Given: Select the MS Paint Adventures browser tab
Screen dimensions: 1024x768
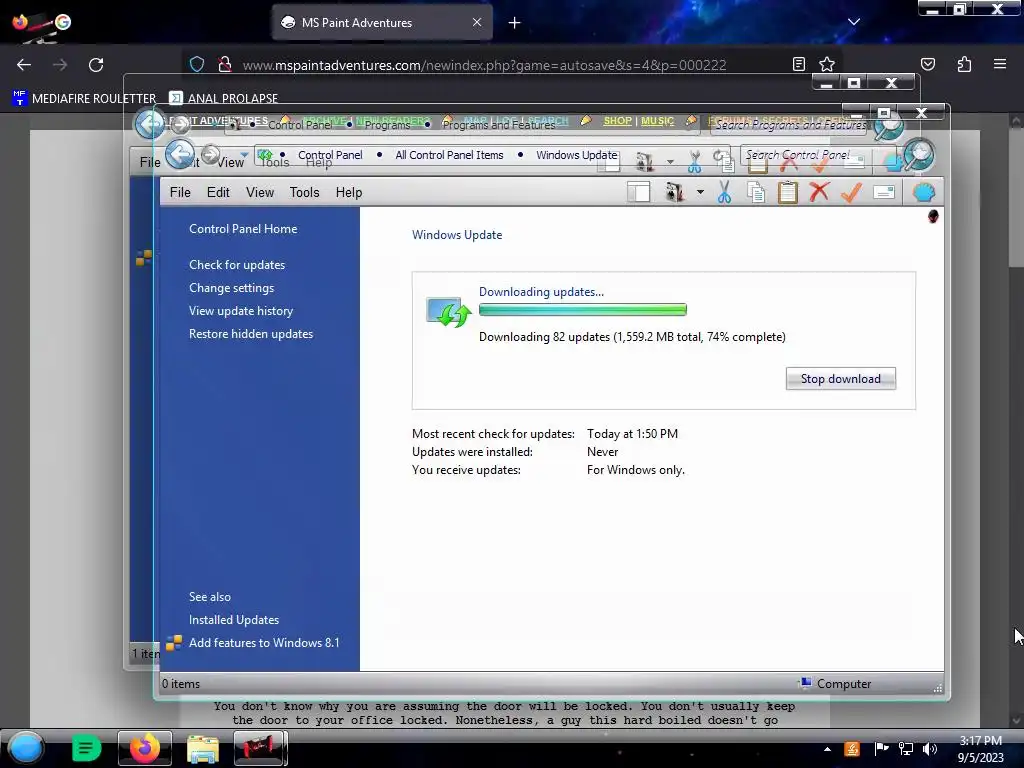Looking at the screenshot, I should (x=382, y=22).
